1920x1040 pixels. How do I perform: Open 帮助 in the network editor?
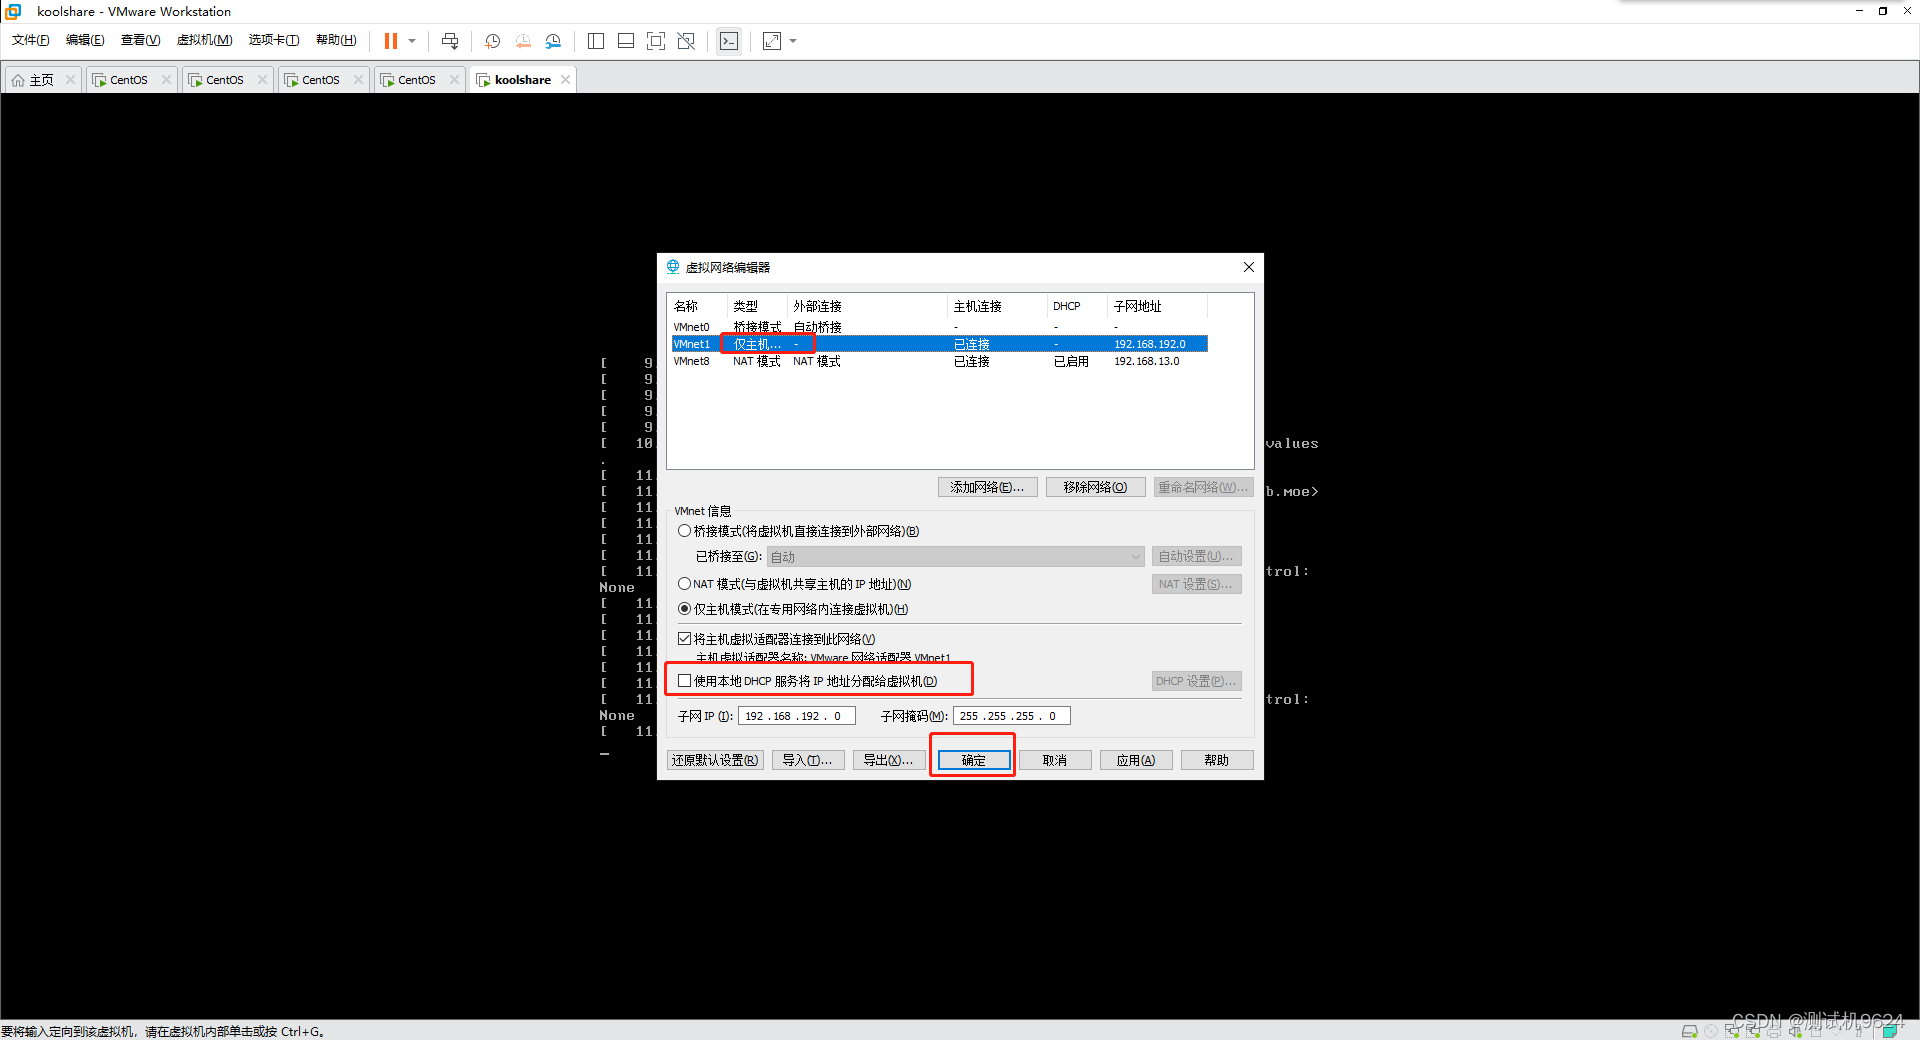coord(1216,760)
